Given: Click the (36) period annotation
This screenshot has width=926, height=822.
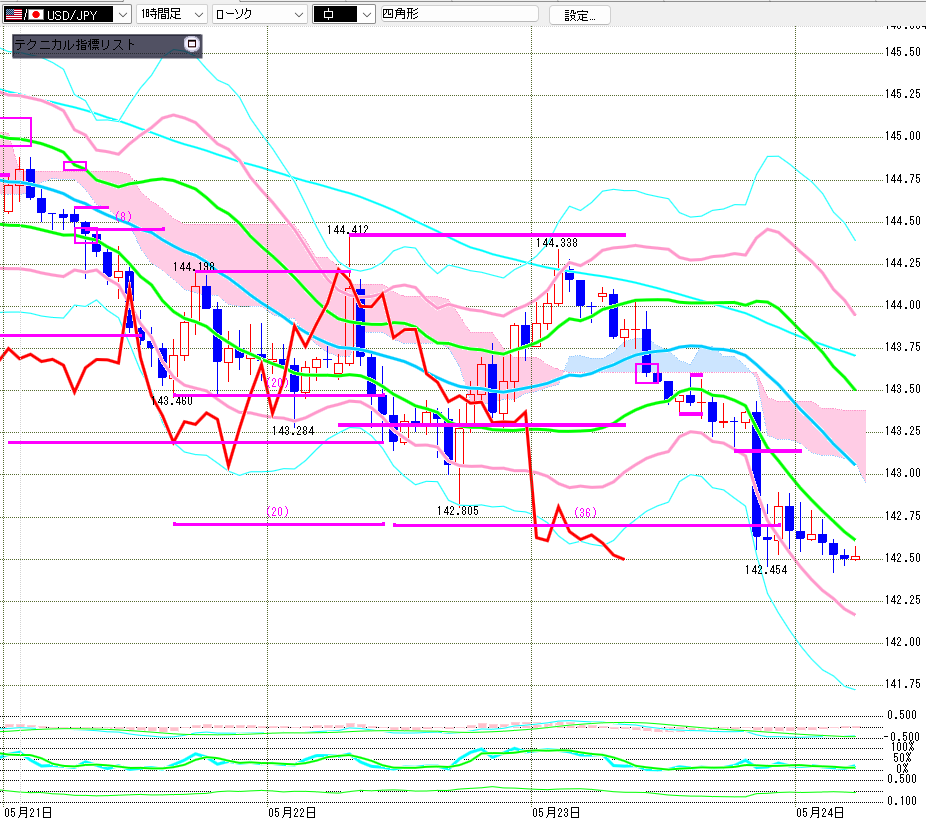Looking at the screenshot, I should tap(585, 512).
